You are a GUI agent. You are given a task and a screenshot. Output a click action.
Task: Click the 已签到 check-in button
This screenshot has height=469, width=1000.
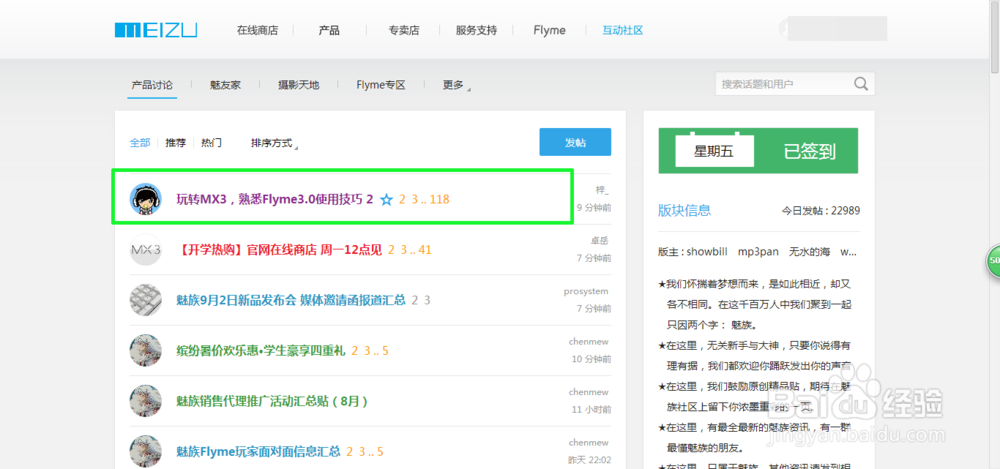click(x=809, y=151)
